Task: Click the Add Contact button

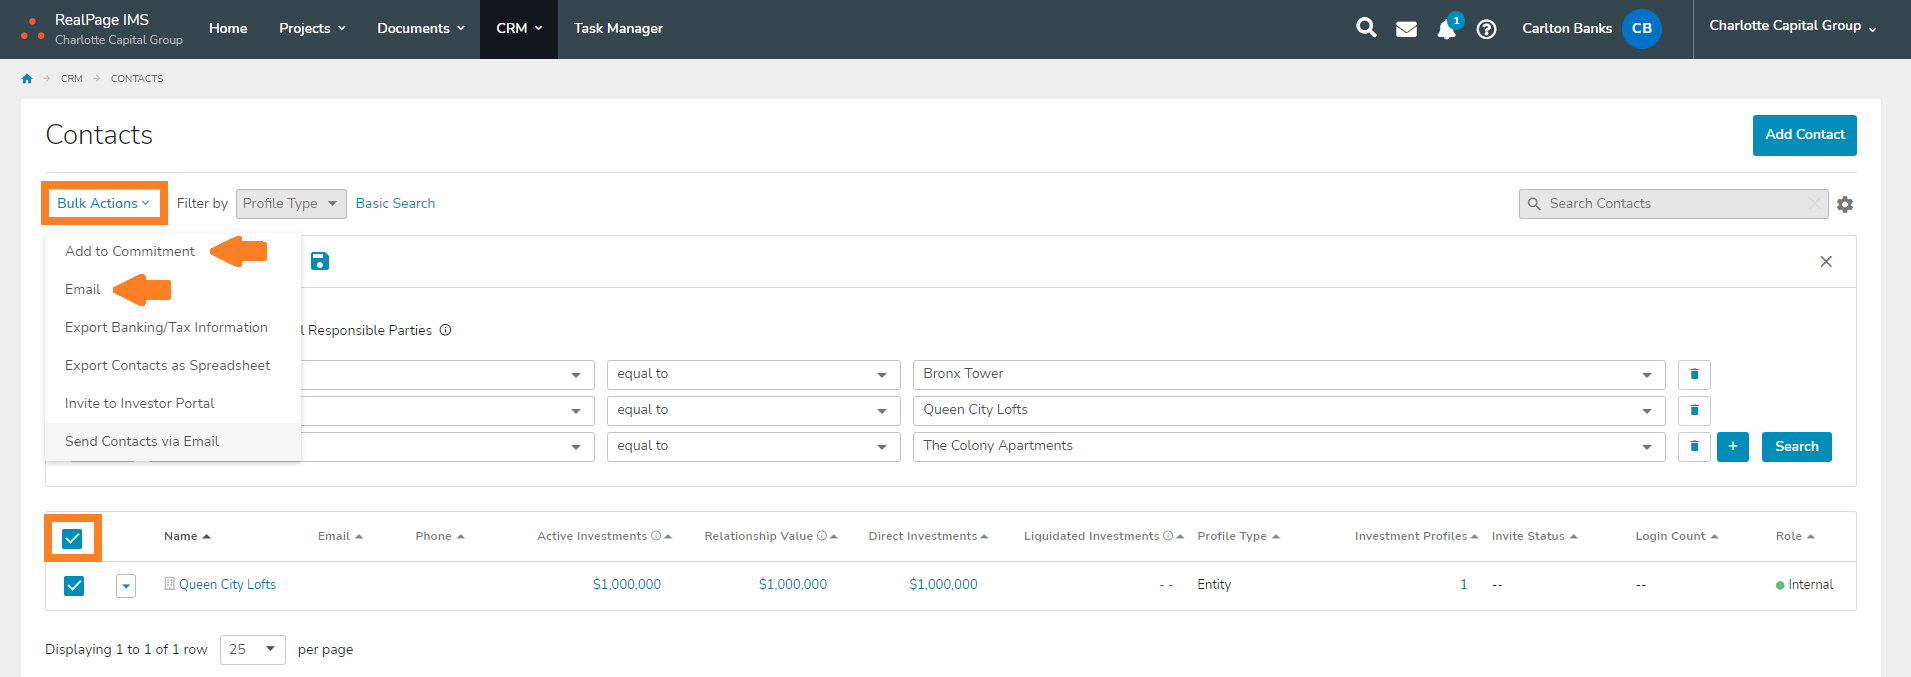Action: pyautogui.click(x=1804, y=135)
